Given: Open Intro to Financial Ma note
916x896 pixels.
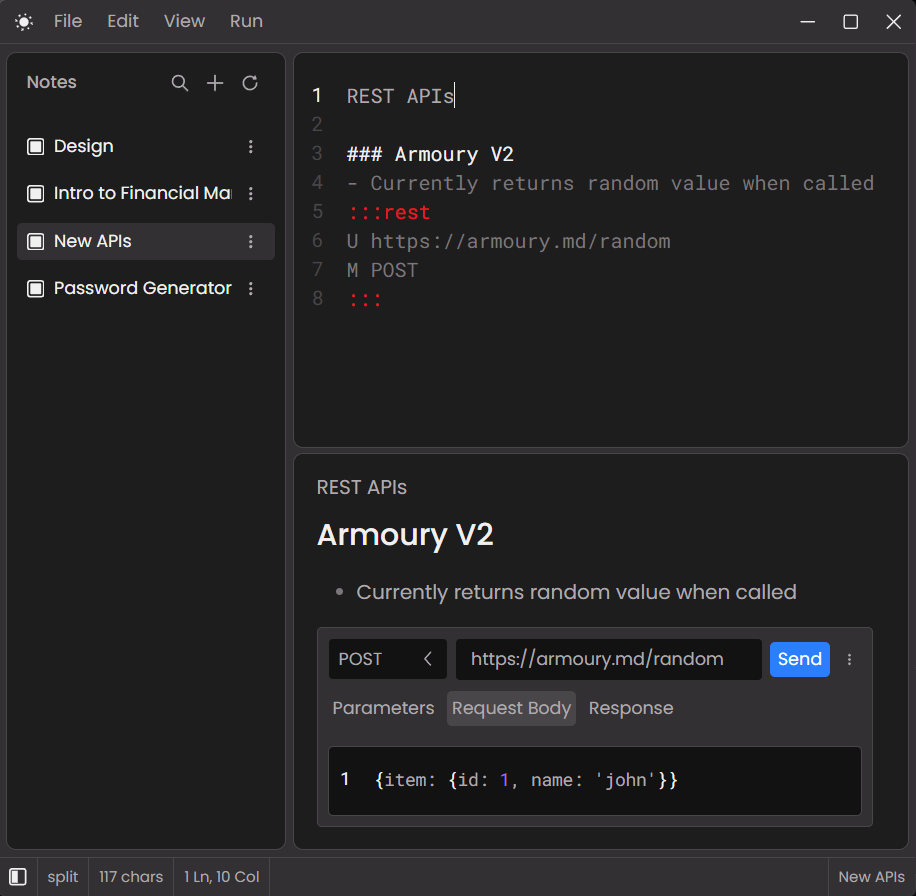Looking at the screenshot, I should (x=146, y=193).
